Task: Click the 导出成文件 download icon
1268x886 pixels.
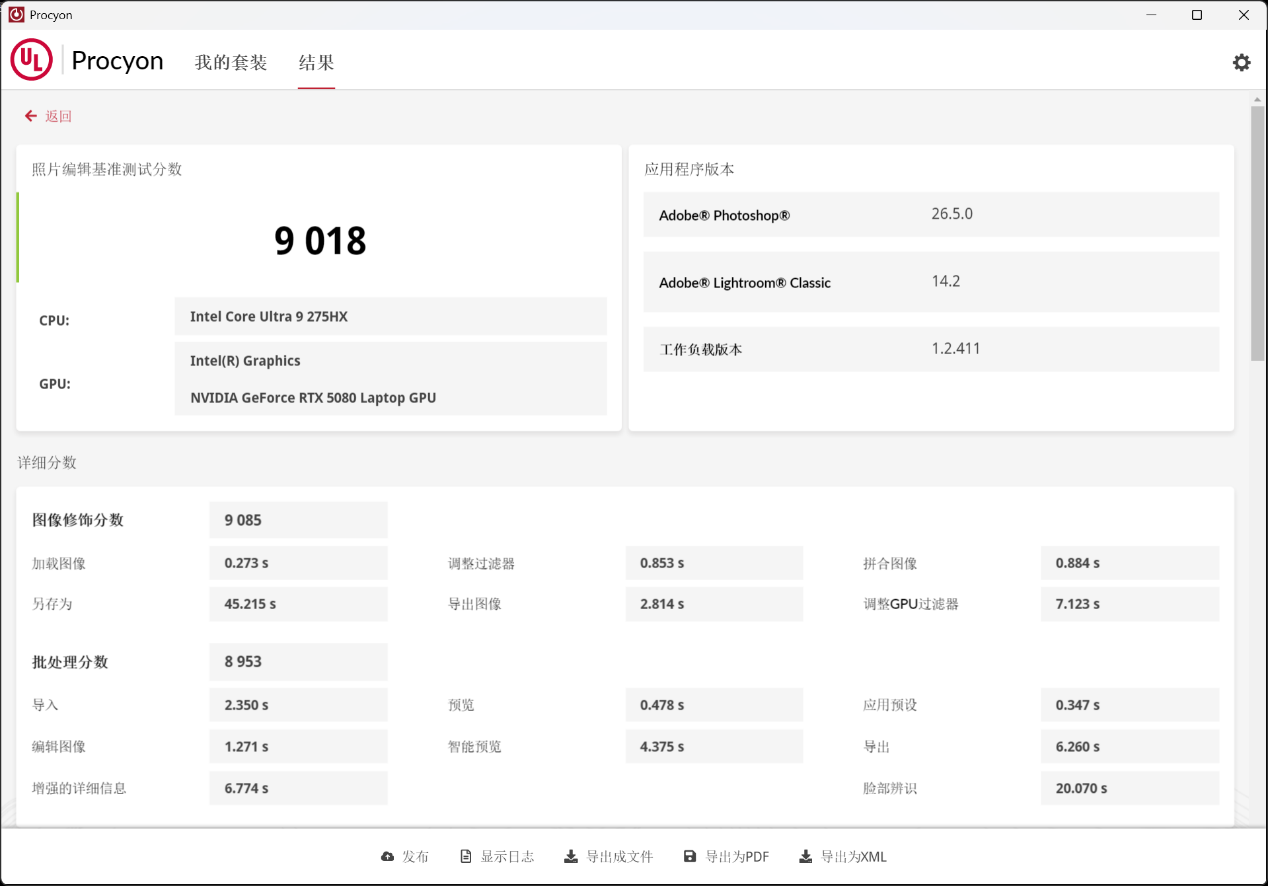Action: coord(570,856)
